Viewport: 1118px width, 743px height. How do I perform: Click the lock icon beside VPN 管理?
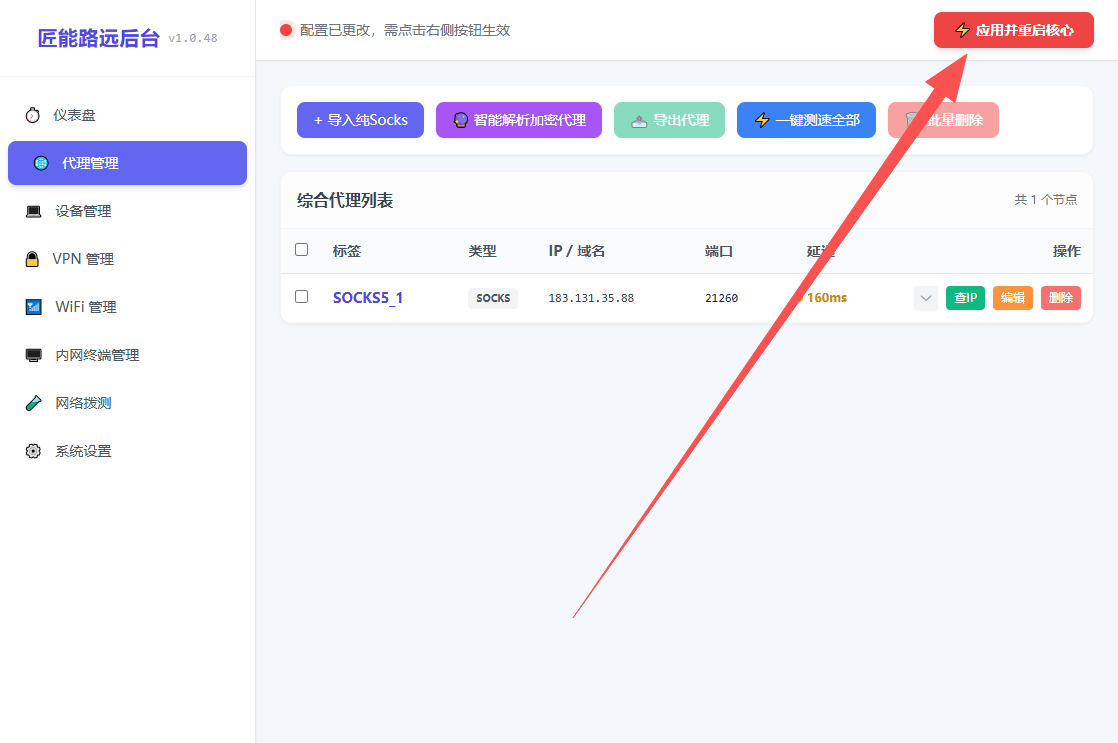[32, 259]
